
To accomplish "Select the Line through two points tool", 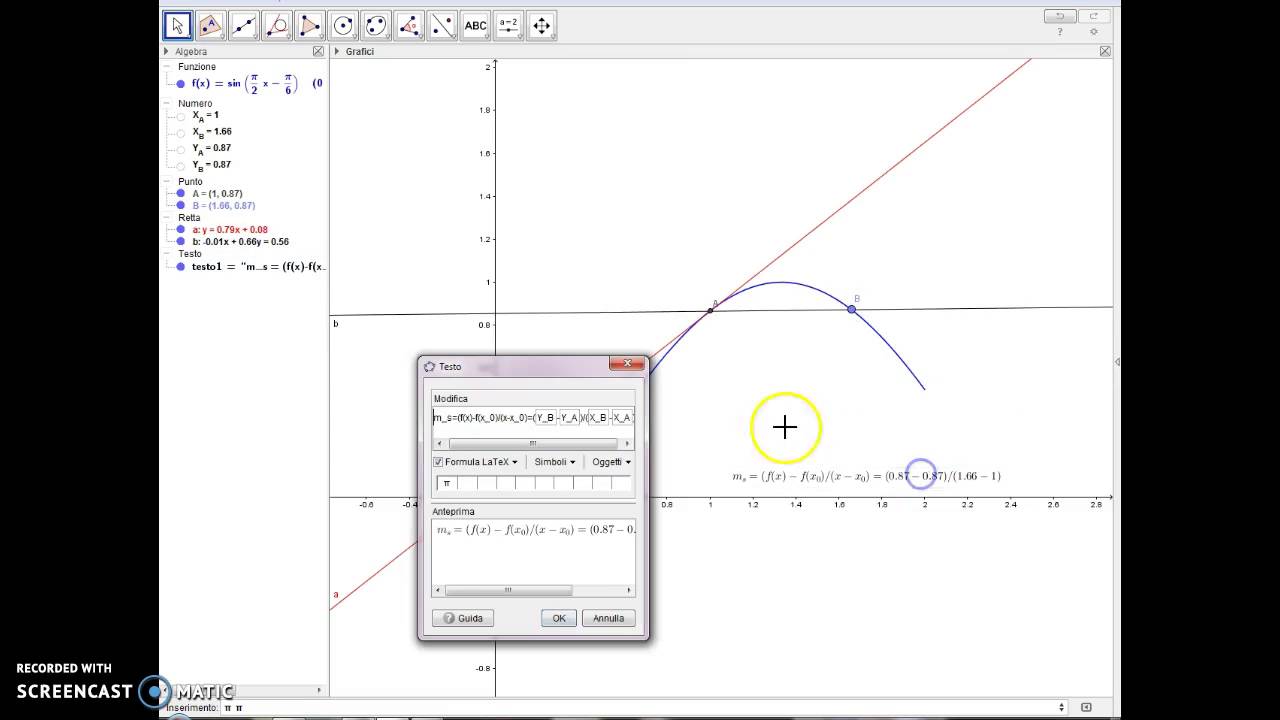I will point(243,26).
